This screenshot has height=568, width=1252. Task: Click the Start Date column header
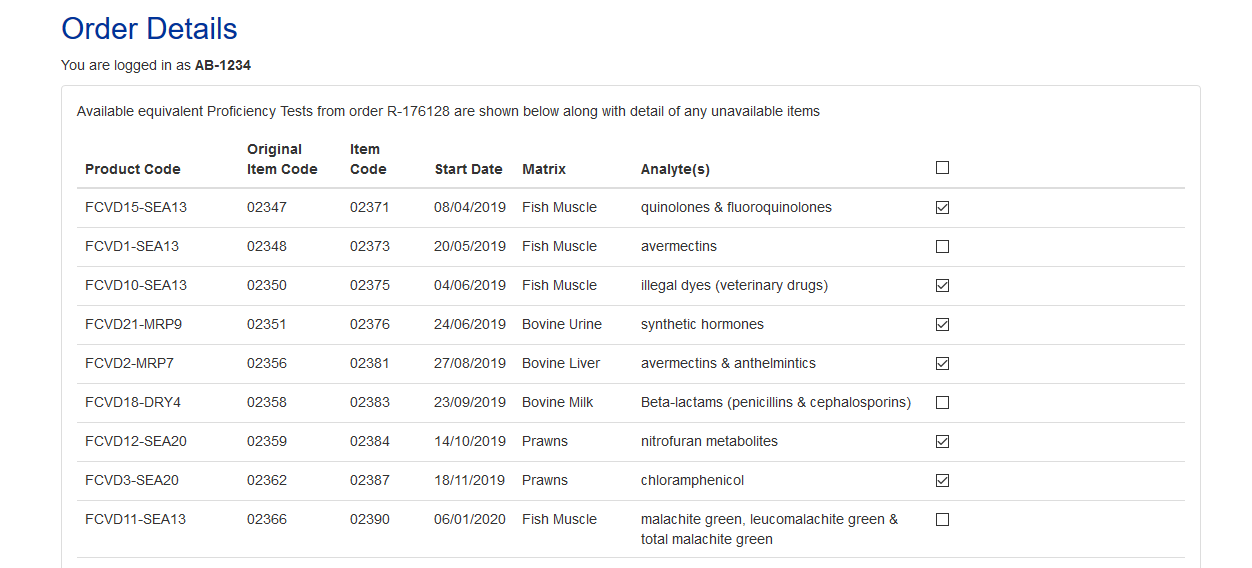pos(468,169)
